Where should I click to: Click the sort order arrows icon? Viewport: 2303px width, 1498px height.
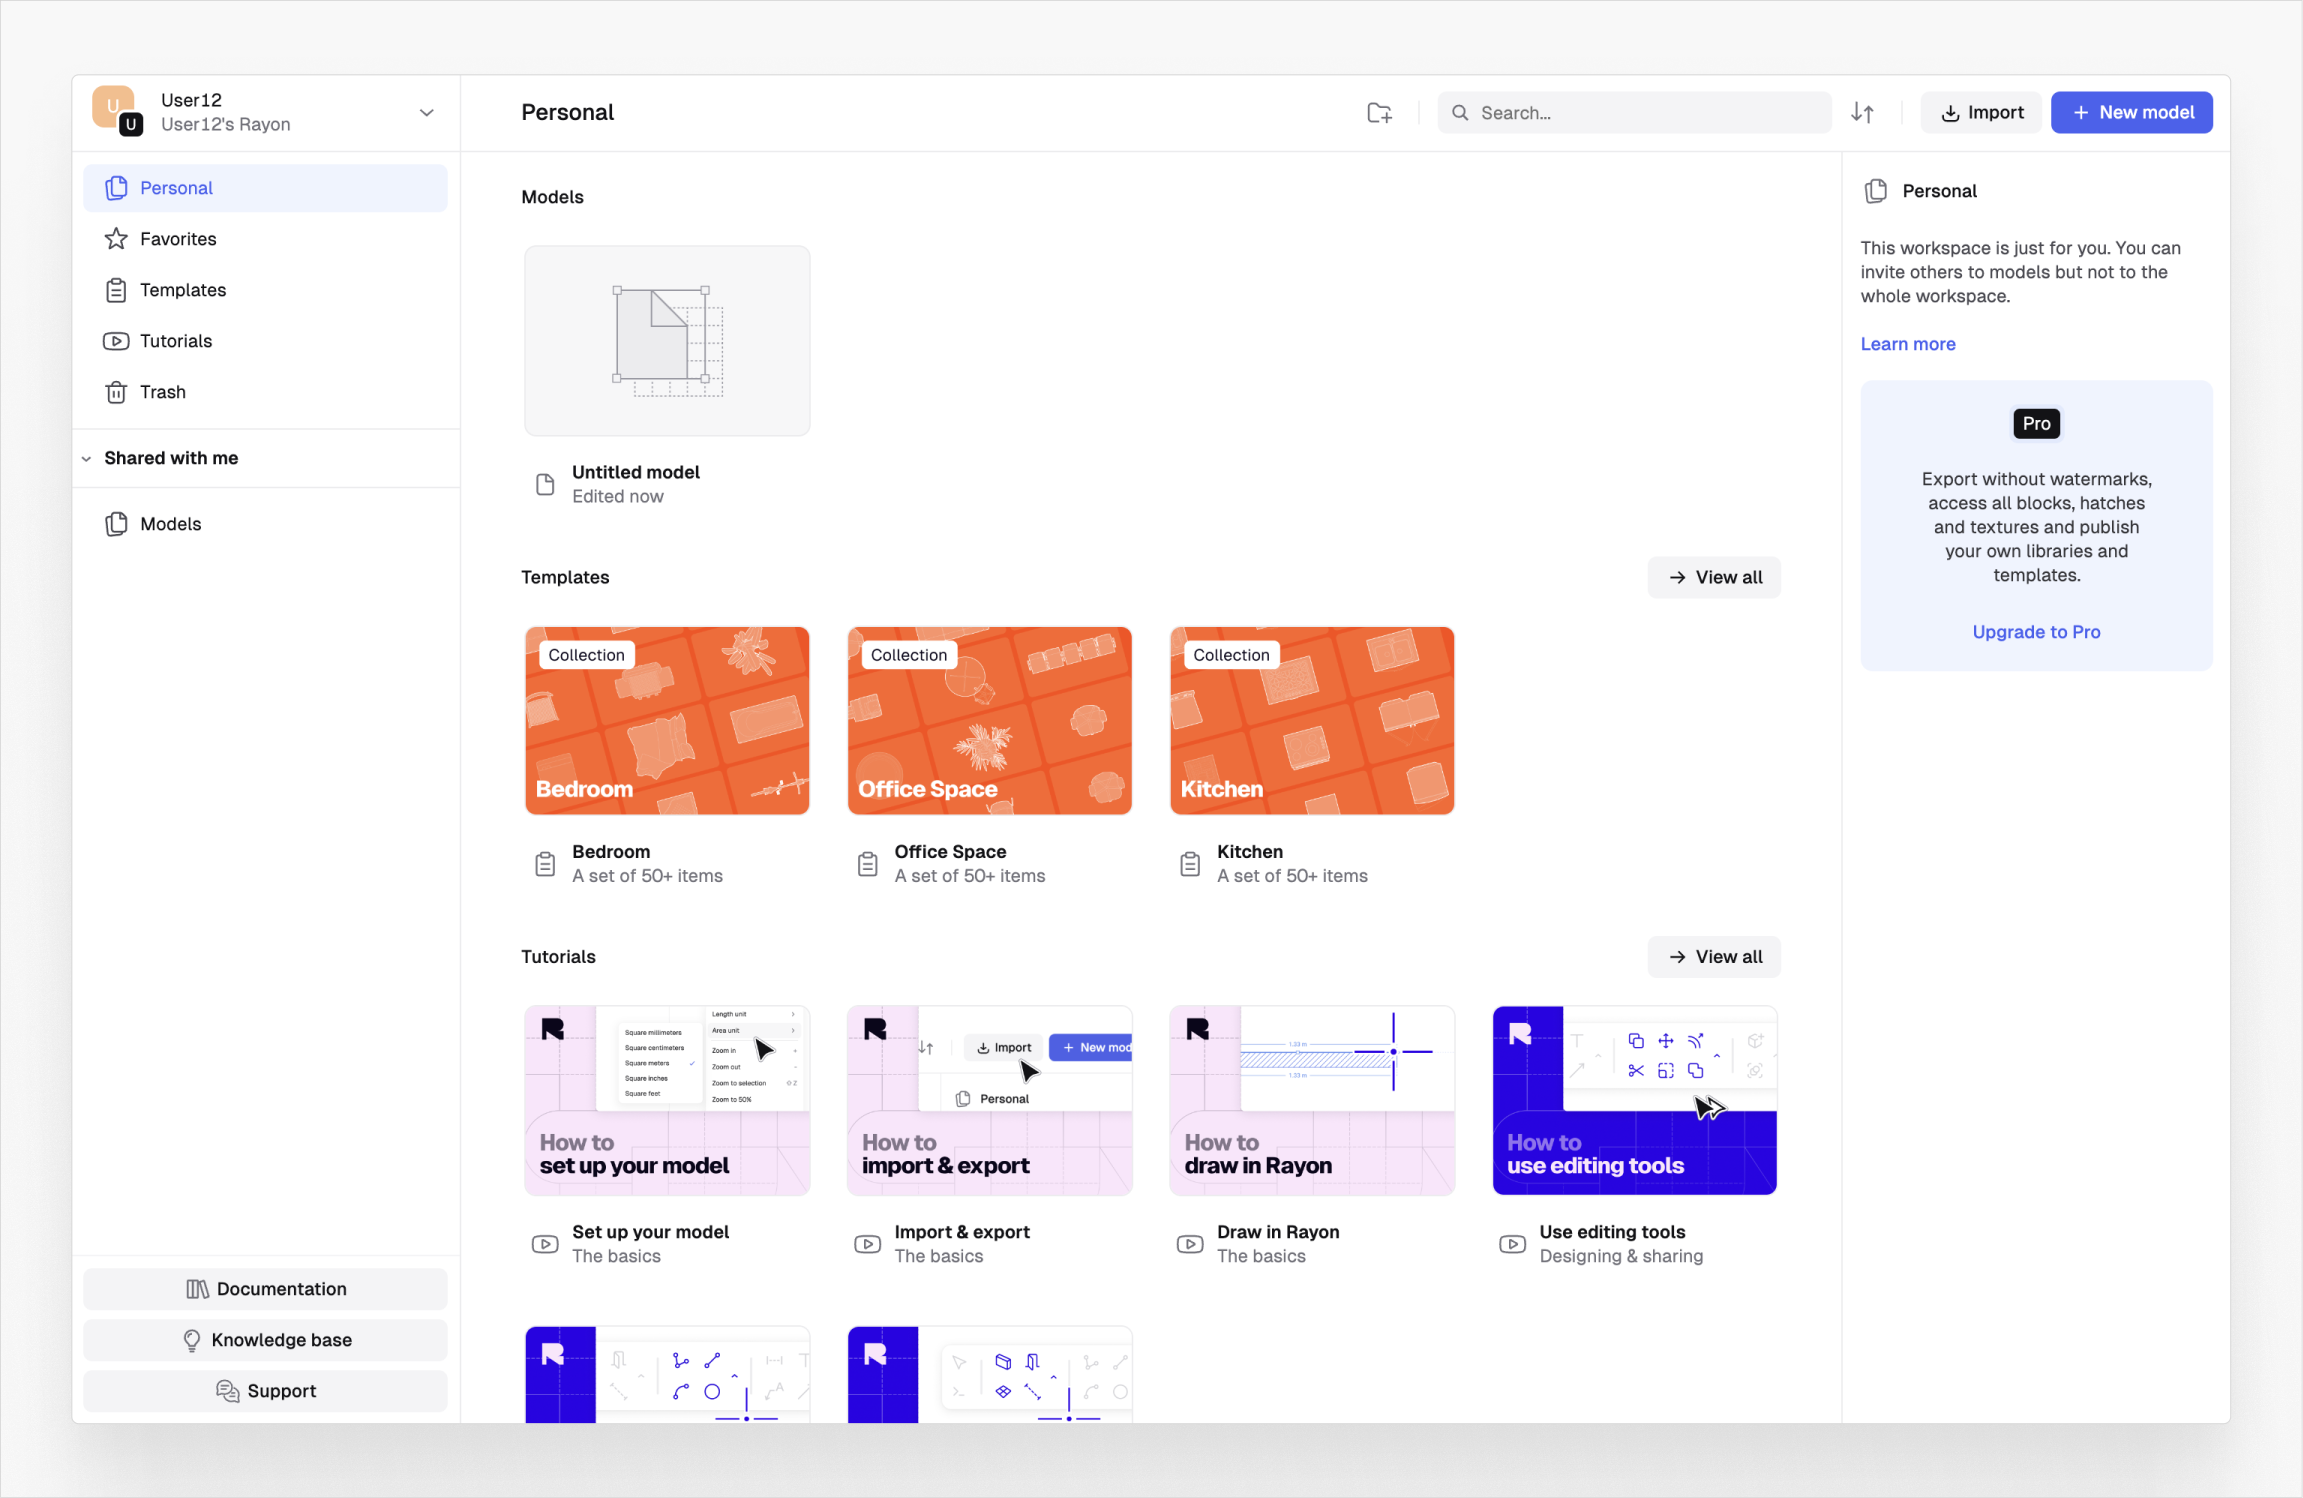click(1862, 113)
